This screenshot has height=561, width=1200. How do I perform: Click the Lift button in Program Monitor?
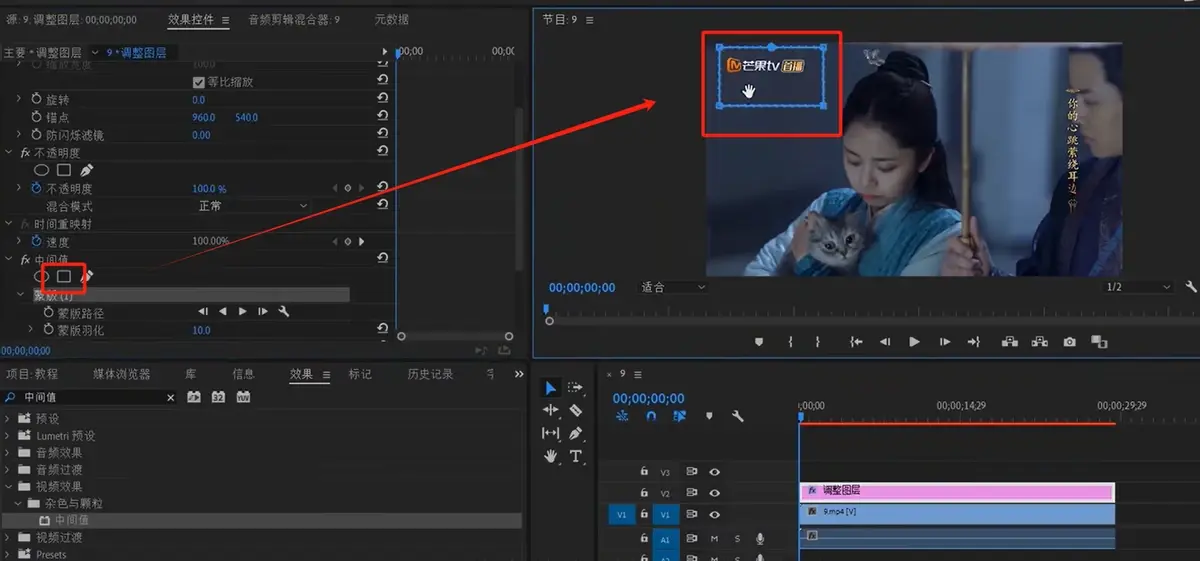(1009, 342)
